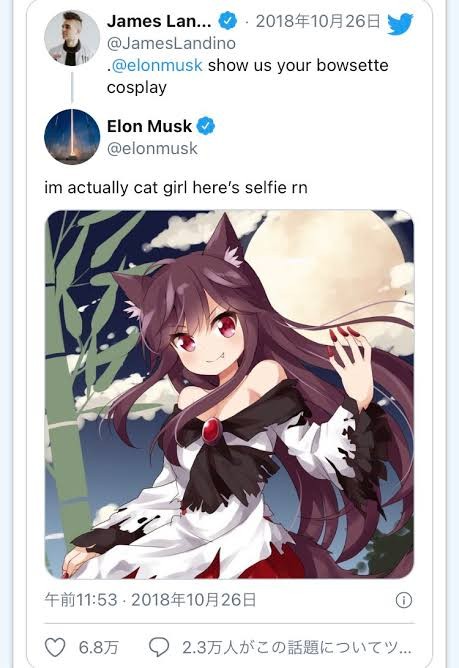Viewport: 459px width, 668px height.
Task: Click the Twitter bird logo
Action: [x=400, y=24]
